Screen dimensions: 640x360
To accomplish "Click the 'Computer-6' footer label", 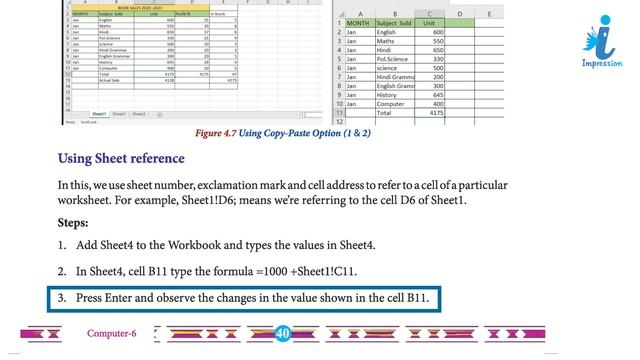I will (x=111, y=333).
